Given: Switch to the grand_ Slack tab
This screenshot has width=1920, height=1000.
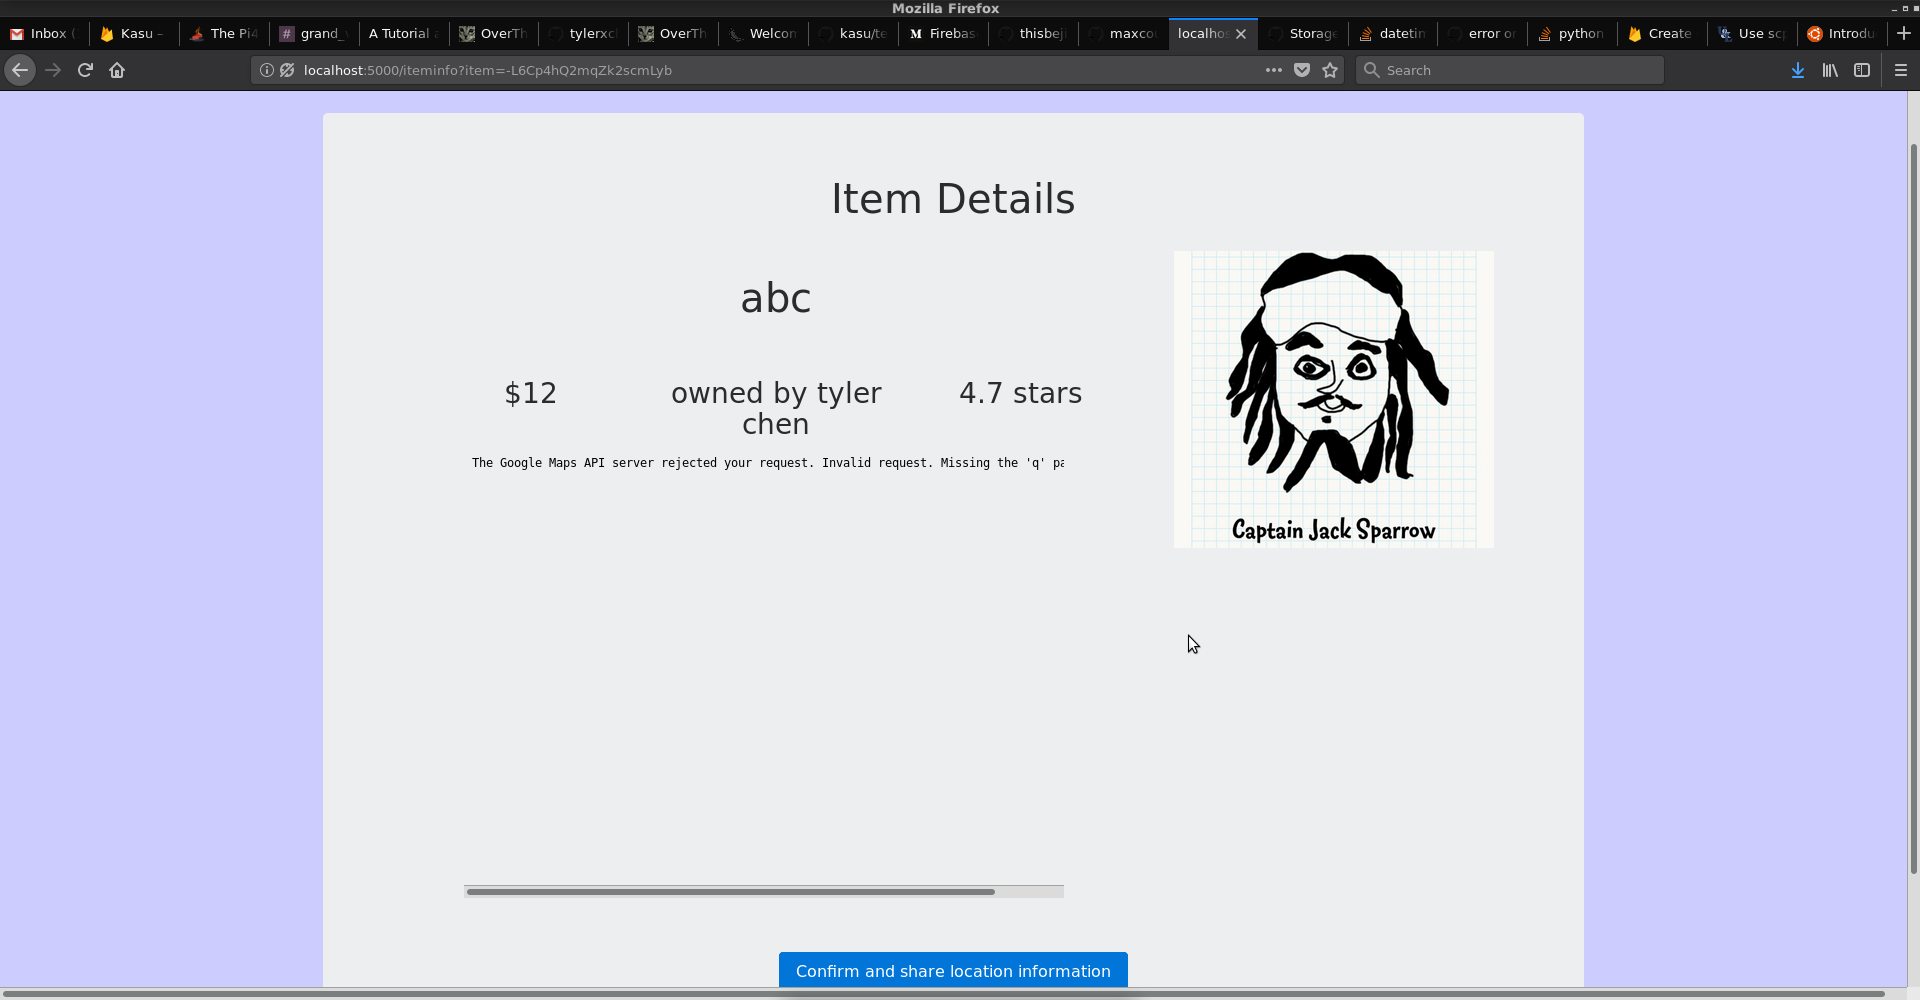Looking at the screenshot, I should click(314, 33).
